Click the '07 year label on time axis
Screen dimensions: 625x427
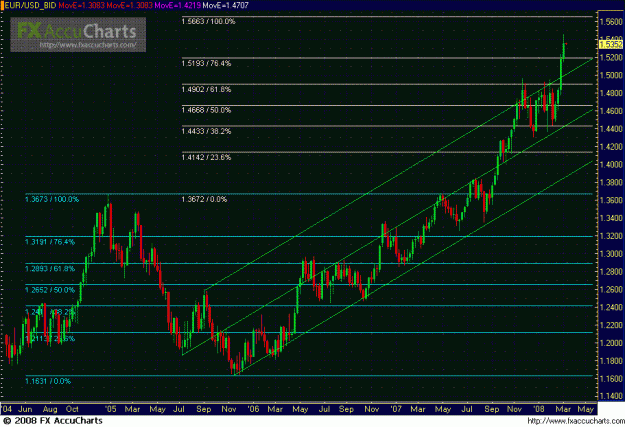(396, 409)
